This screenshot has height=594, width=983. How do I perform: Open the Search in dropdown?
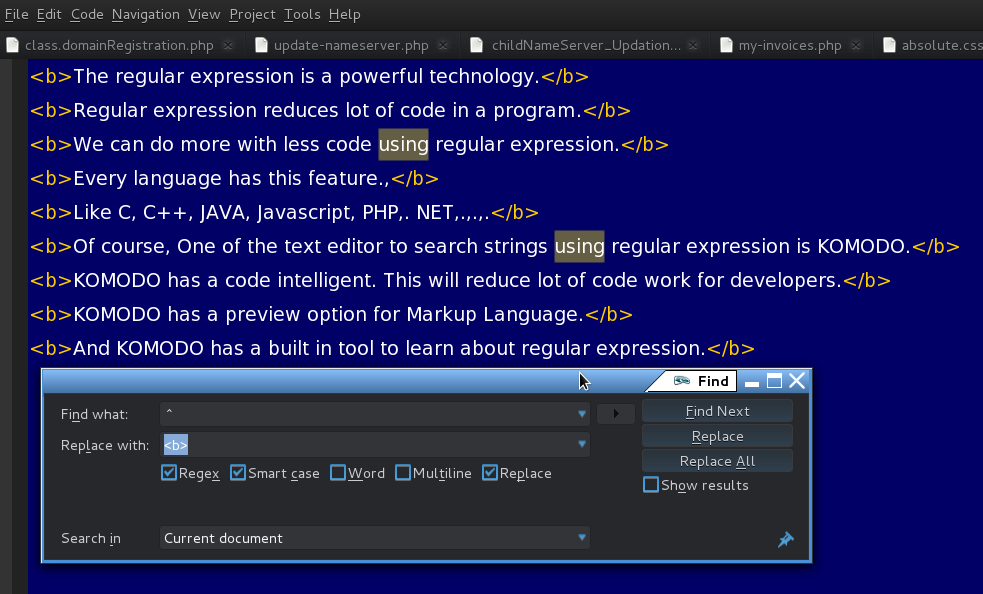[374, 538]
